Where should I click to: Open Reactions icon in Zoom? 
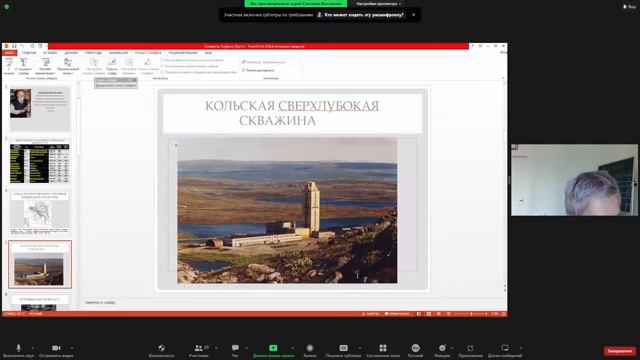click(x=442, y=348)
